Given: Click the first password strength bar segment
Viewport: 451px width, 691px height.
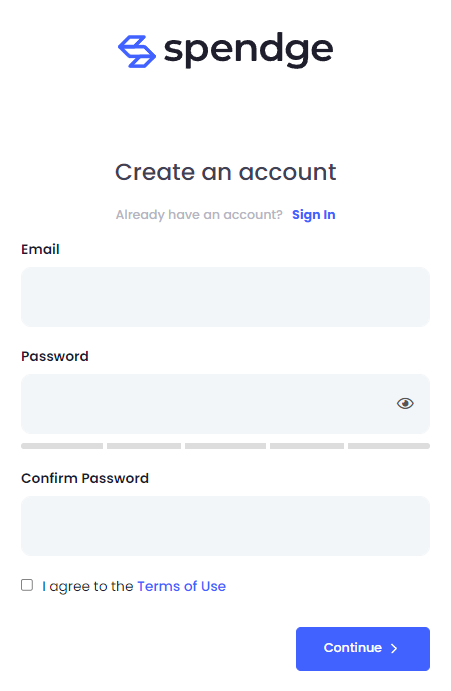Looking at the screenshot, I should 62,446.
